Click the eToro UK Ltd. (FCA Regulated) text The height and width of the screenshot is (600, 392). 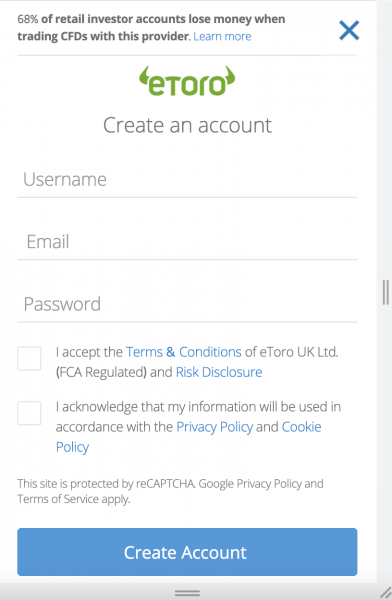point(198,362)
